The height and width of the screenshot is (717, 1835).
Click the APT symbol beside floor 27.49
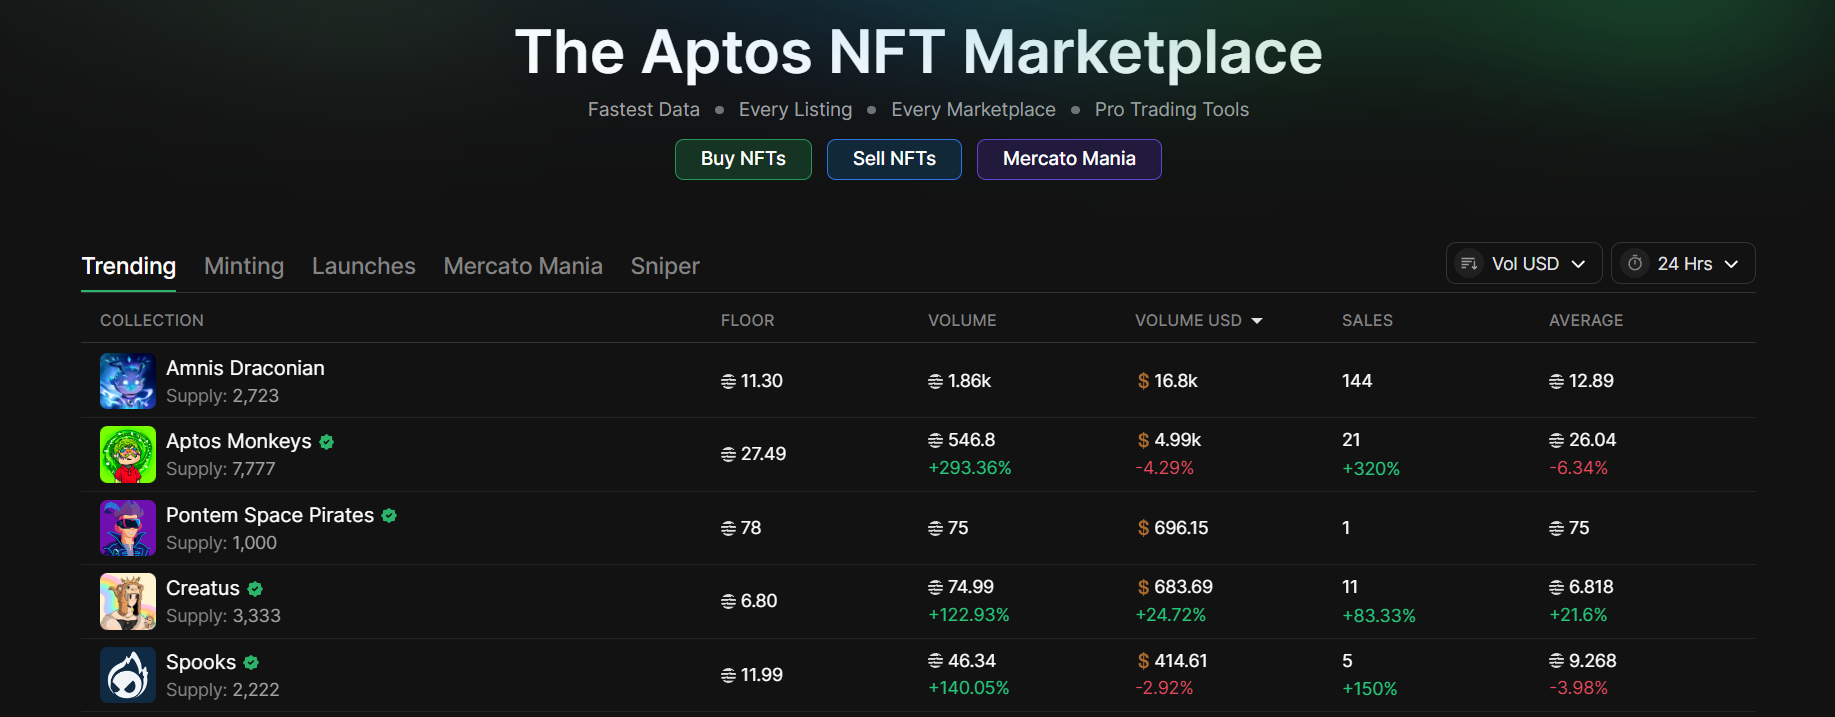tap(728, 454)
